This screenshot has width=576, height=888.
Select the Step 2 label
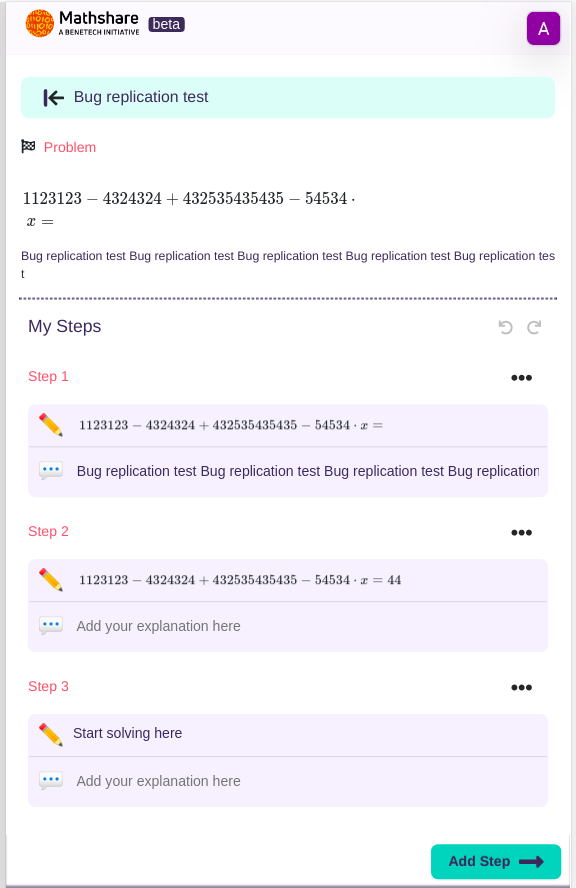[x=48, y=531]
